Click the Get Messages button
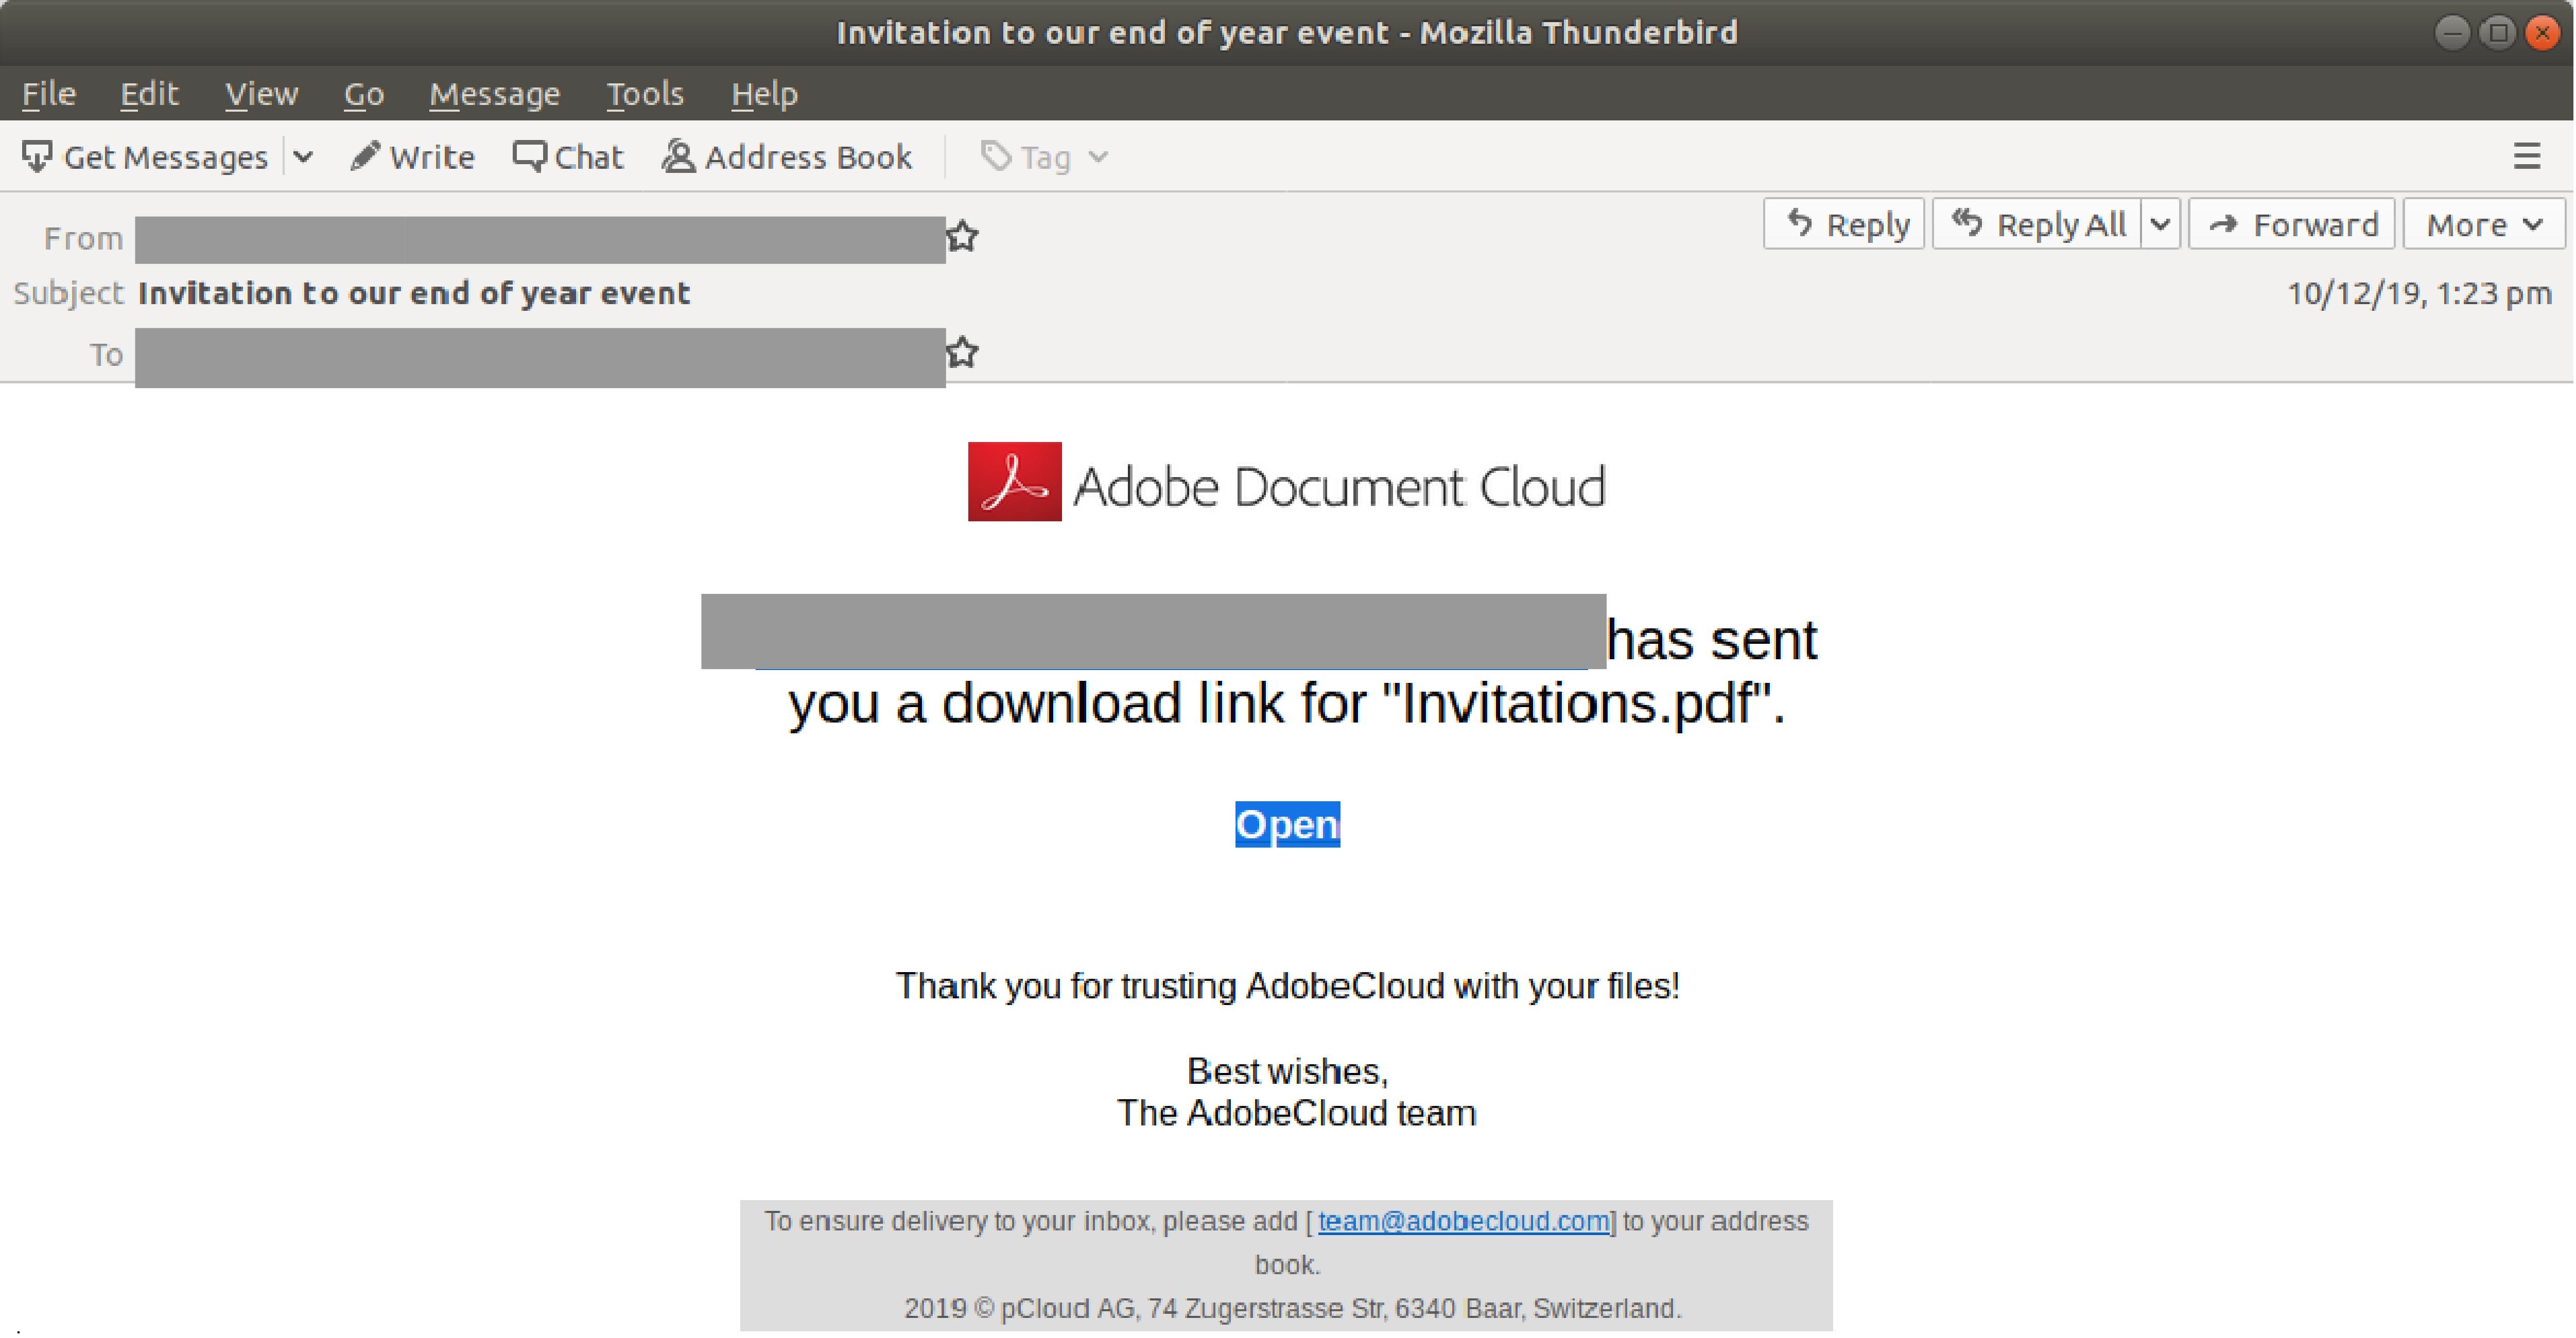This screenshot has height=1338, width=2576. tap(145, 157)
